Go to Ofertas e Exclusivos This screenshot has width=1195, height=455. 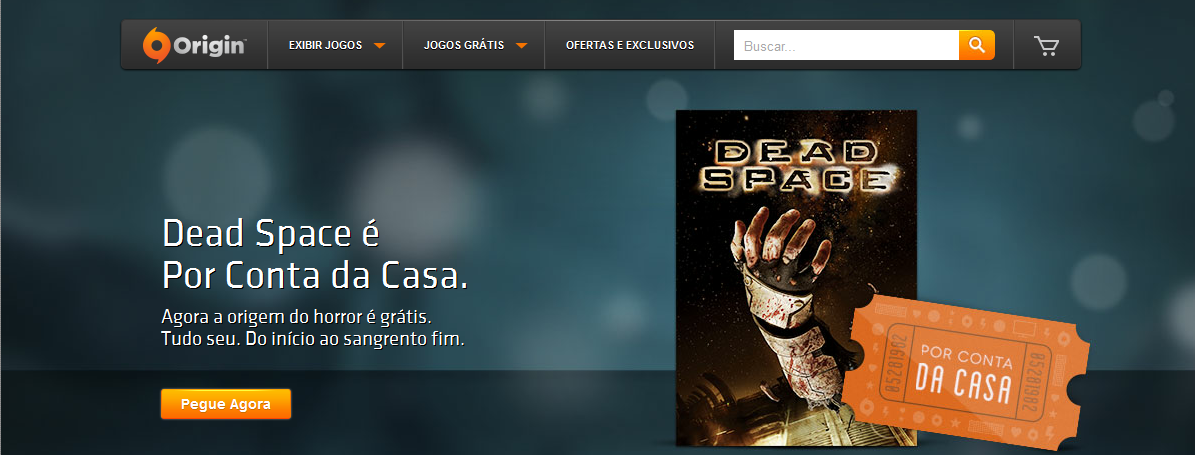point(630,45)
